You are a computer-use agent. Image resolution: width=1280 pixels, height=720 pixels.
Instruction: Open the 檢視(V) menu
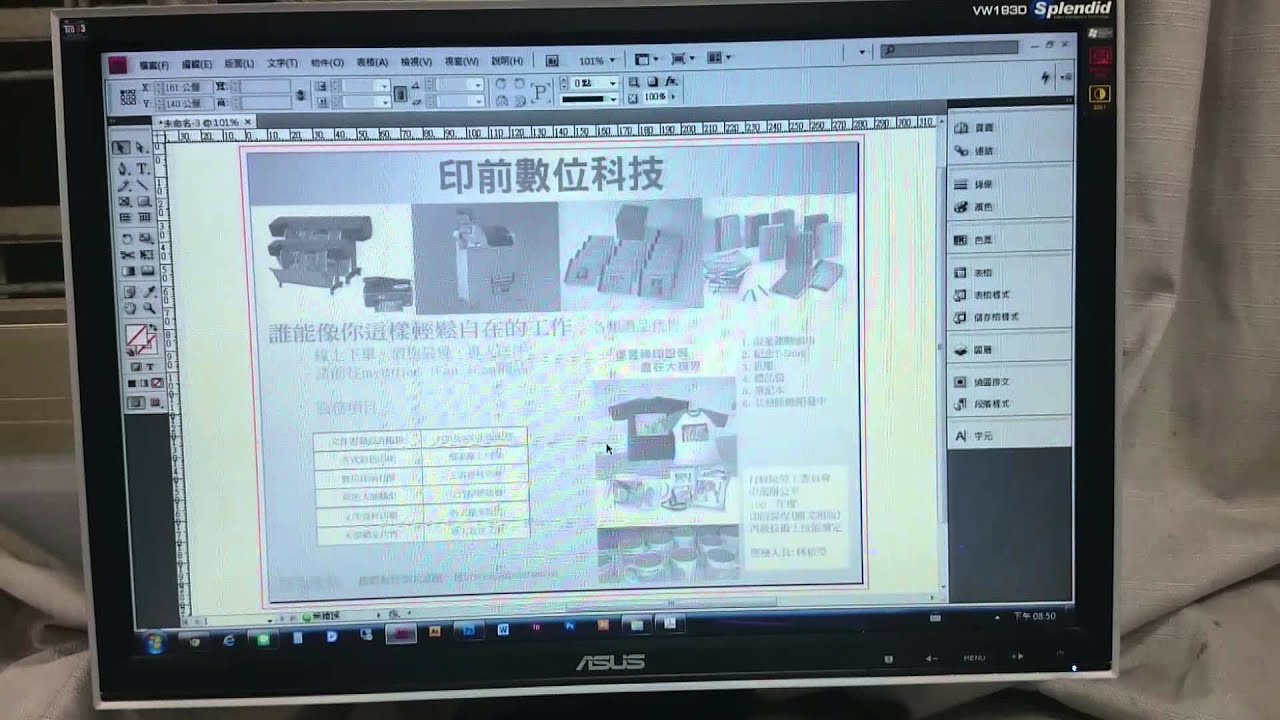[416, 62]
